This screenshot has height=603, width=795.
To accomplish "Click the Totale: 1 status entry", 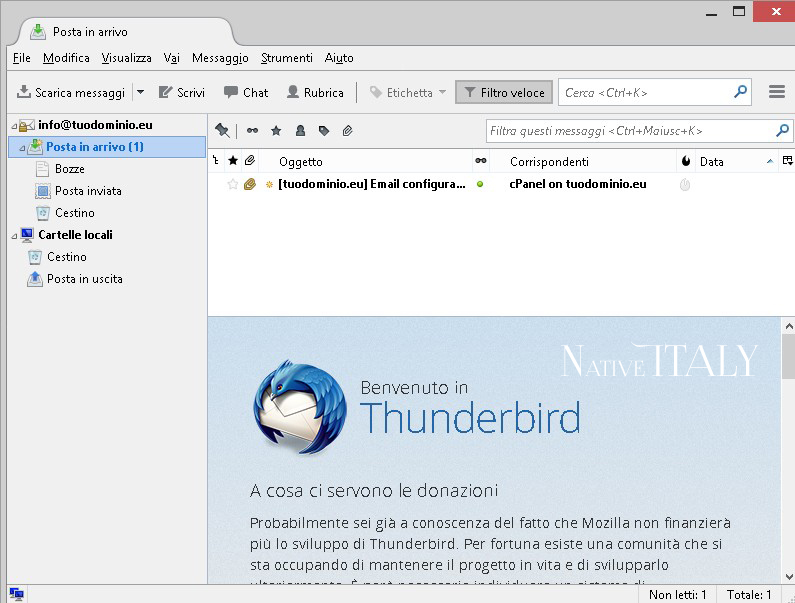I will [749, 594].
